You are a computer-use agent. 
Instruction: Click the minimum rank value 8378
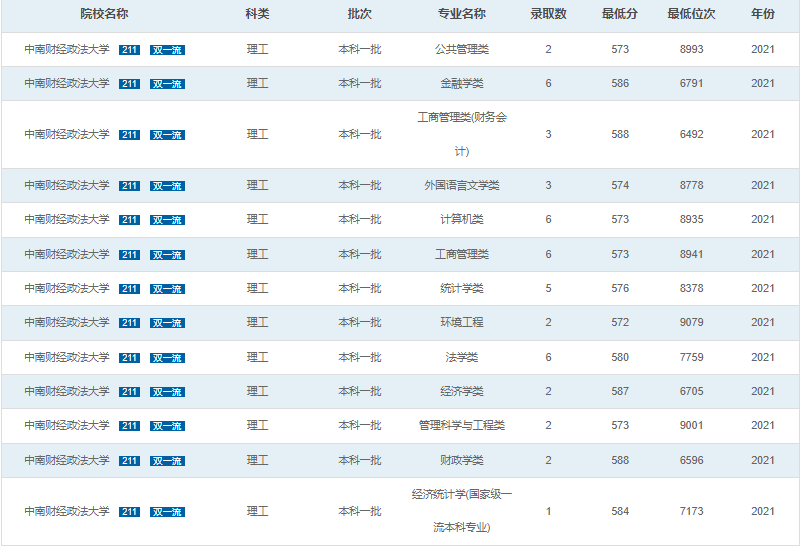[x=692, y=289]
